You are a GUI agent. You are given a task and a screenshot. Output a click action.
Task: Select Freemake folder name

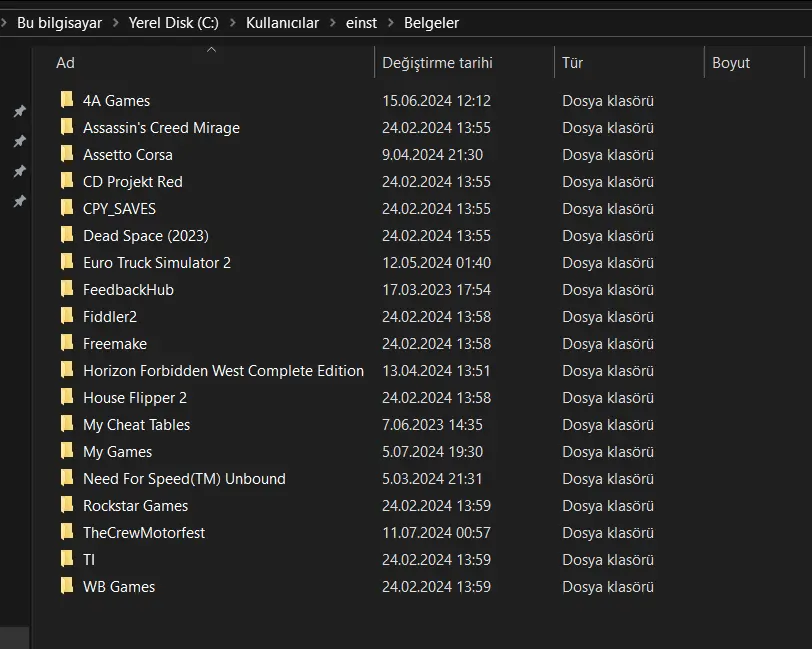pos(115,343)
